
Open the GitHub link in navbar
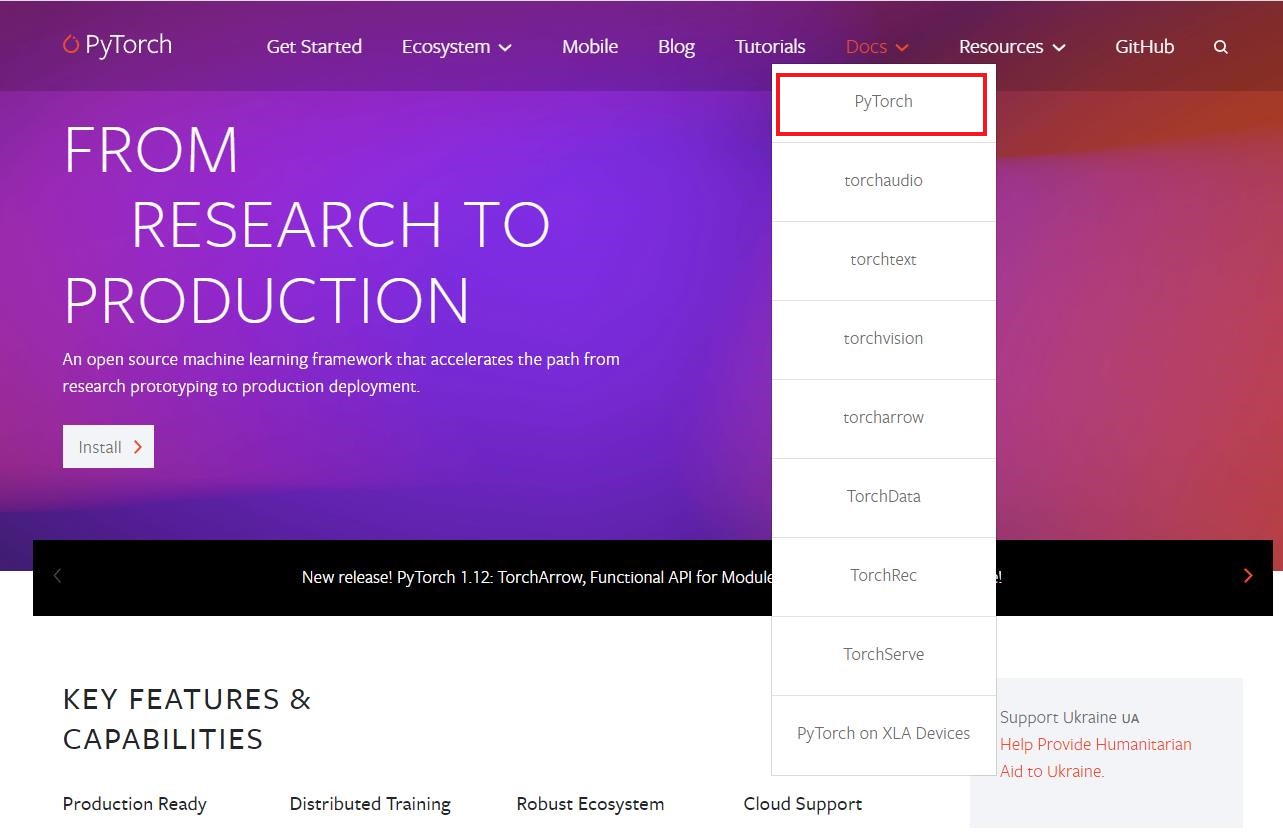tap(1144, 47)
